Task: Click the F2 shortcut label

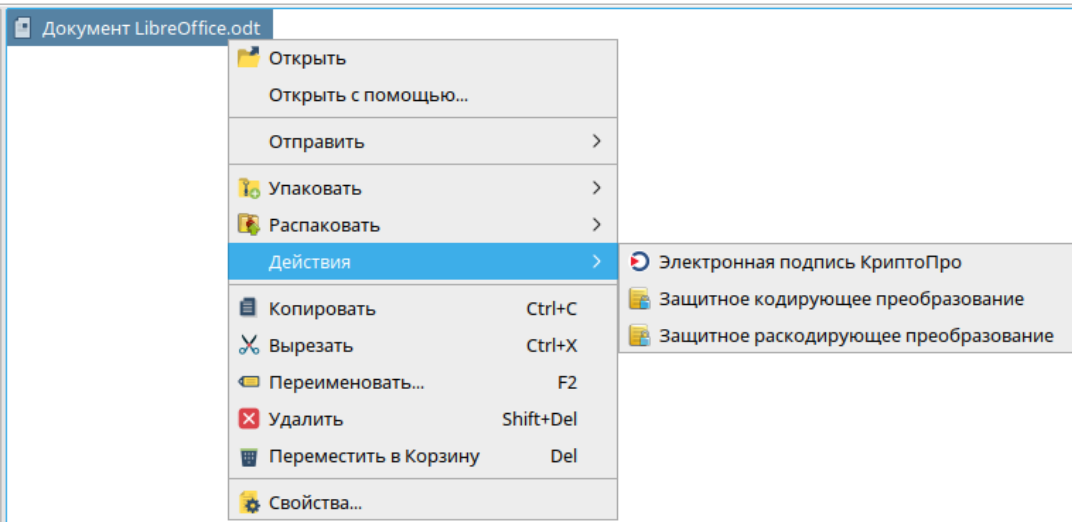Action: (x=567, y=382)
